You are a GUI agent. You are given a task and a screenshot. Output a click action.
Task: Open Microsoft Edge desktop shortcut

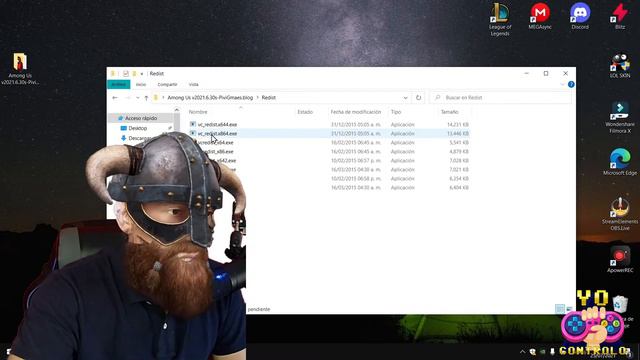(x=620, y=162)
